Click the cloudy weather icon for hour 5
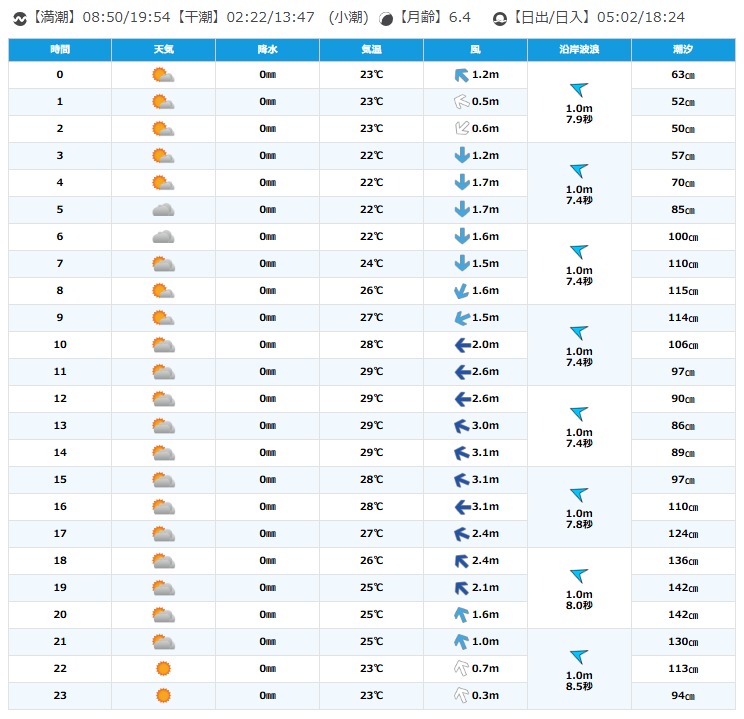This screenshot has width=744, height=719. click(x=163, y=210)
